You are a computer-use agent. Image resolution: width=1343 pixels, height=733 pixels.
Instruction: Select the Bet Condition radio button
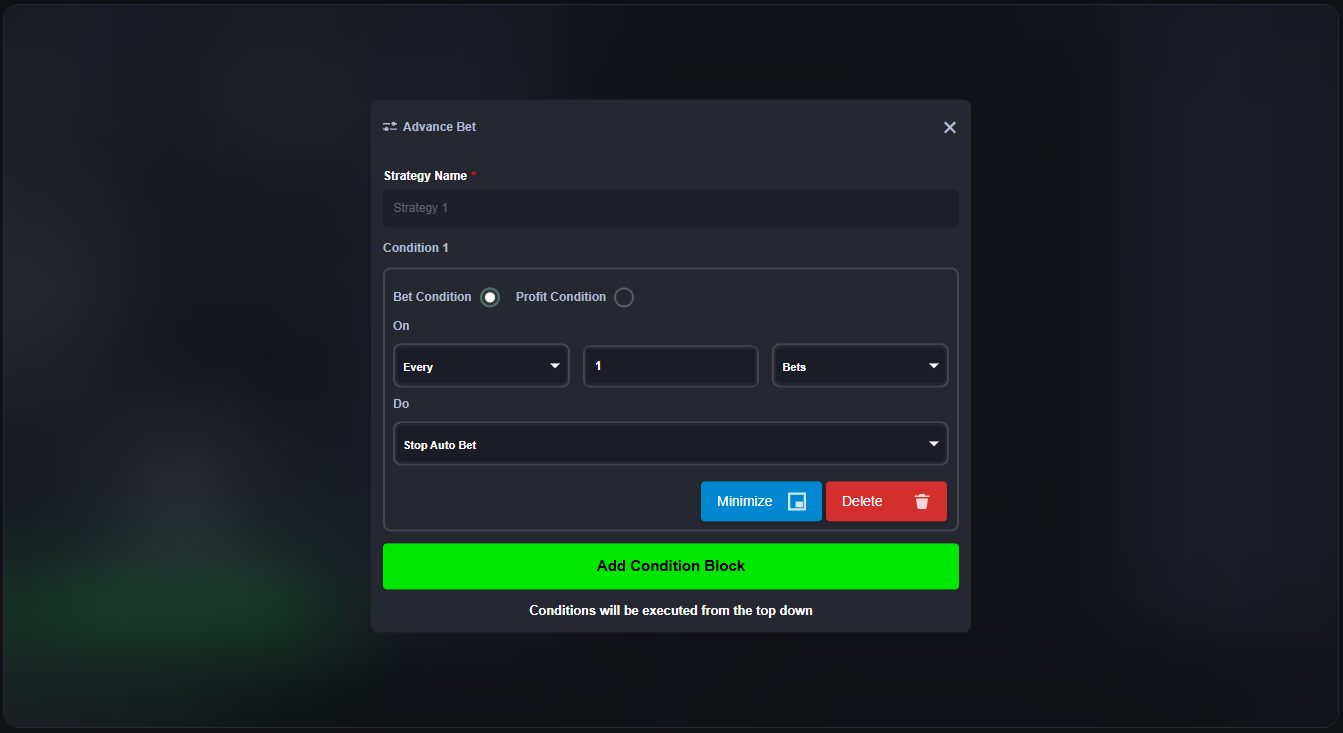490,297
